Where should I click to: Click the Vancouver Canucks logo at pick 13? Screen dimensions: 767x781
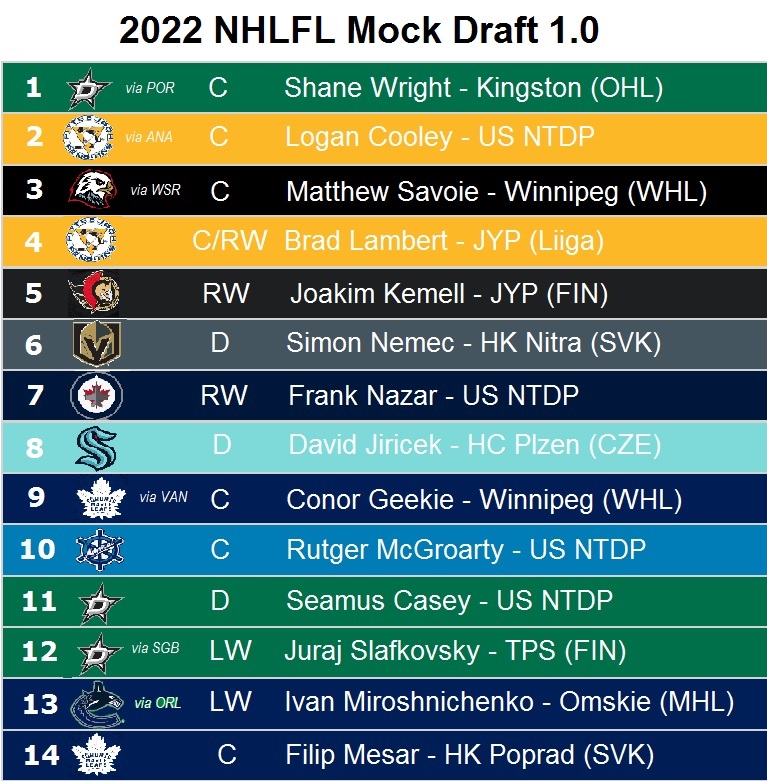click(x=98, y=704)
